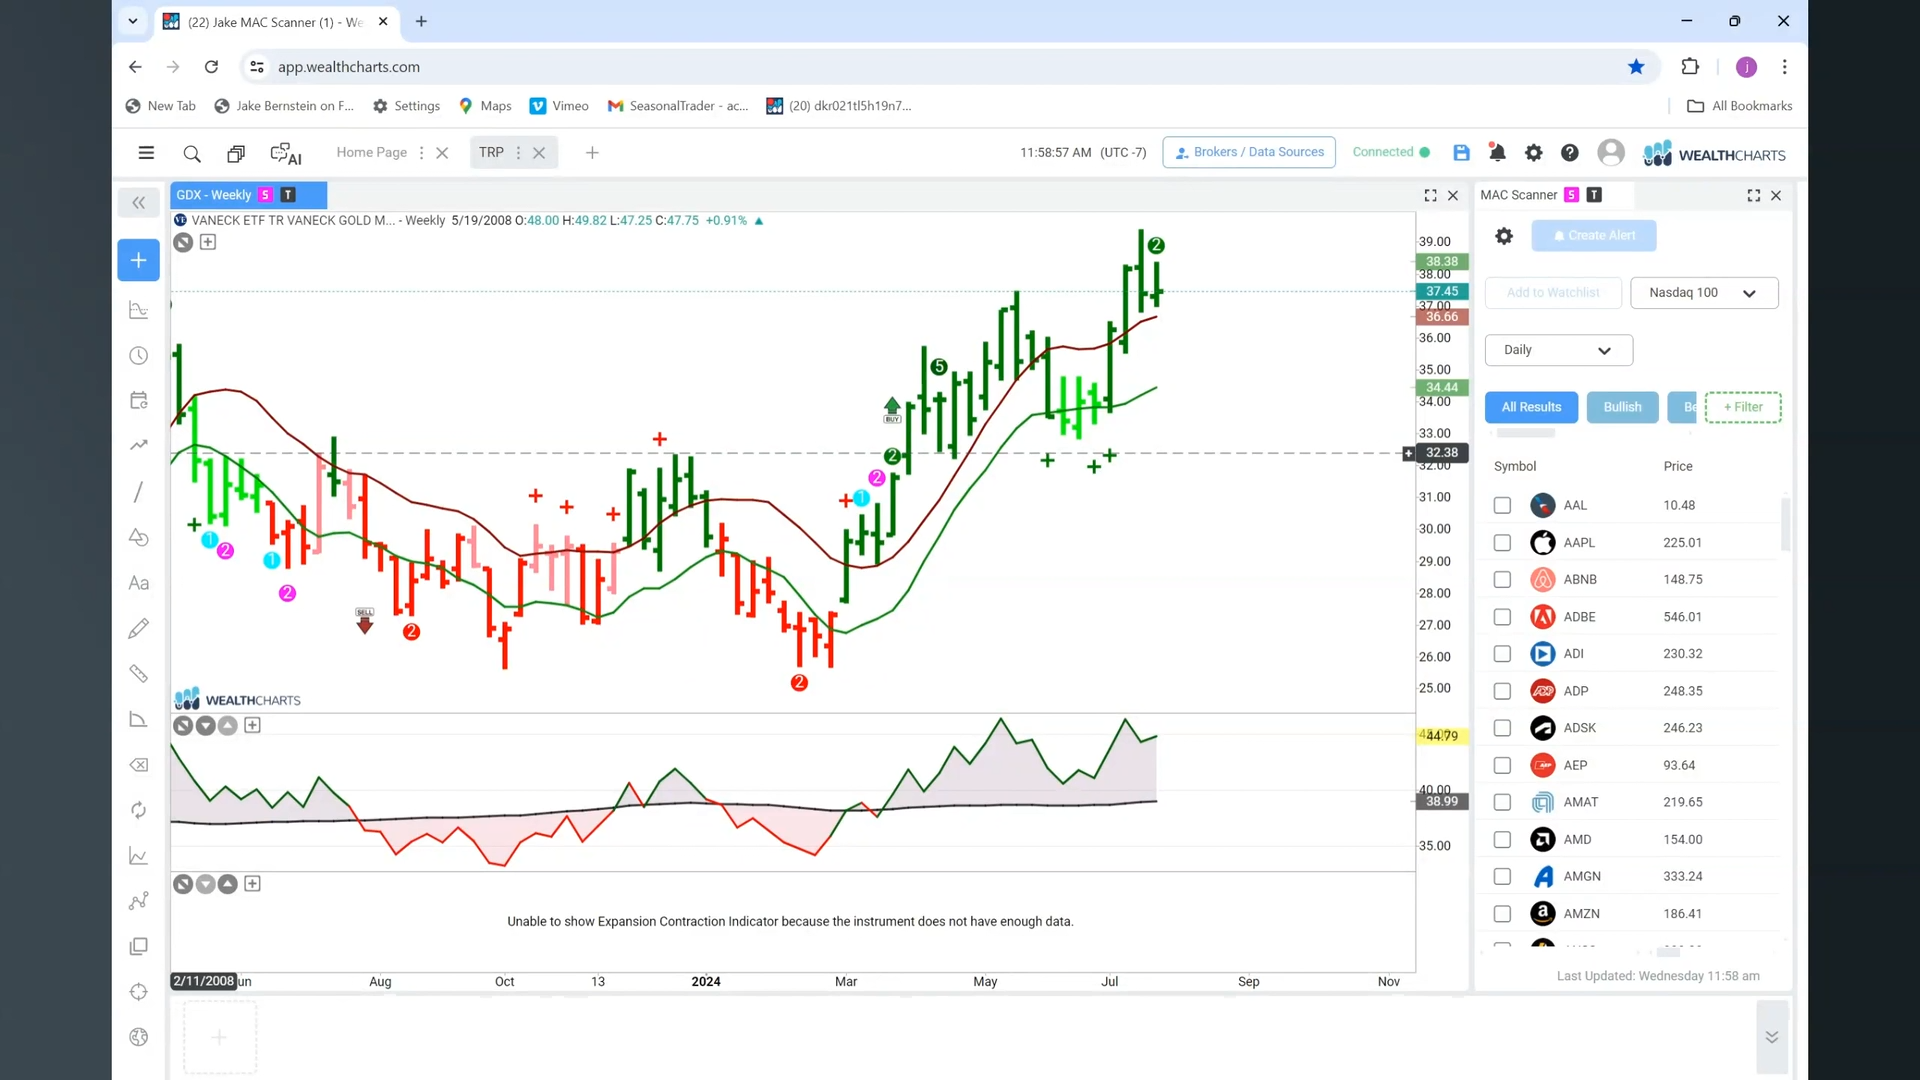
Task: Click the refresh sync tool in sidebar
Action: (x=138, y=810)
